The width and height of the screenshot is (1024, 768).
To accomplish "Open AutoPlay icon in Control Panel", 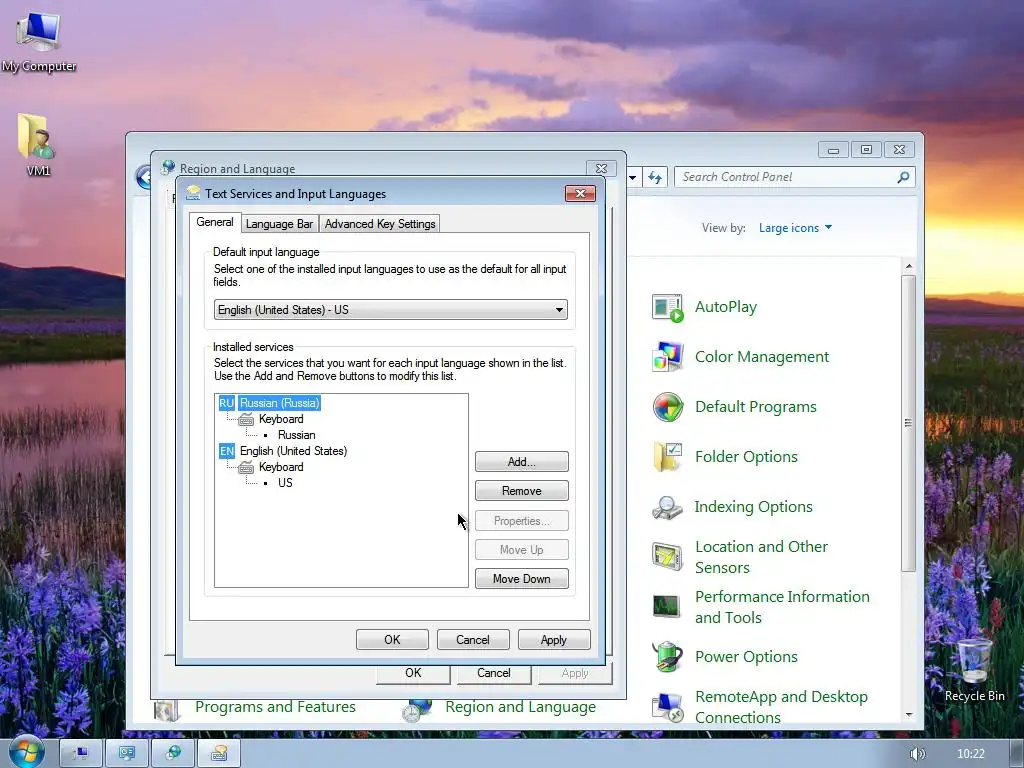I will pos(667,307).
